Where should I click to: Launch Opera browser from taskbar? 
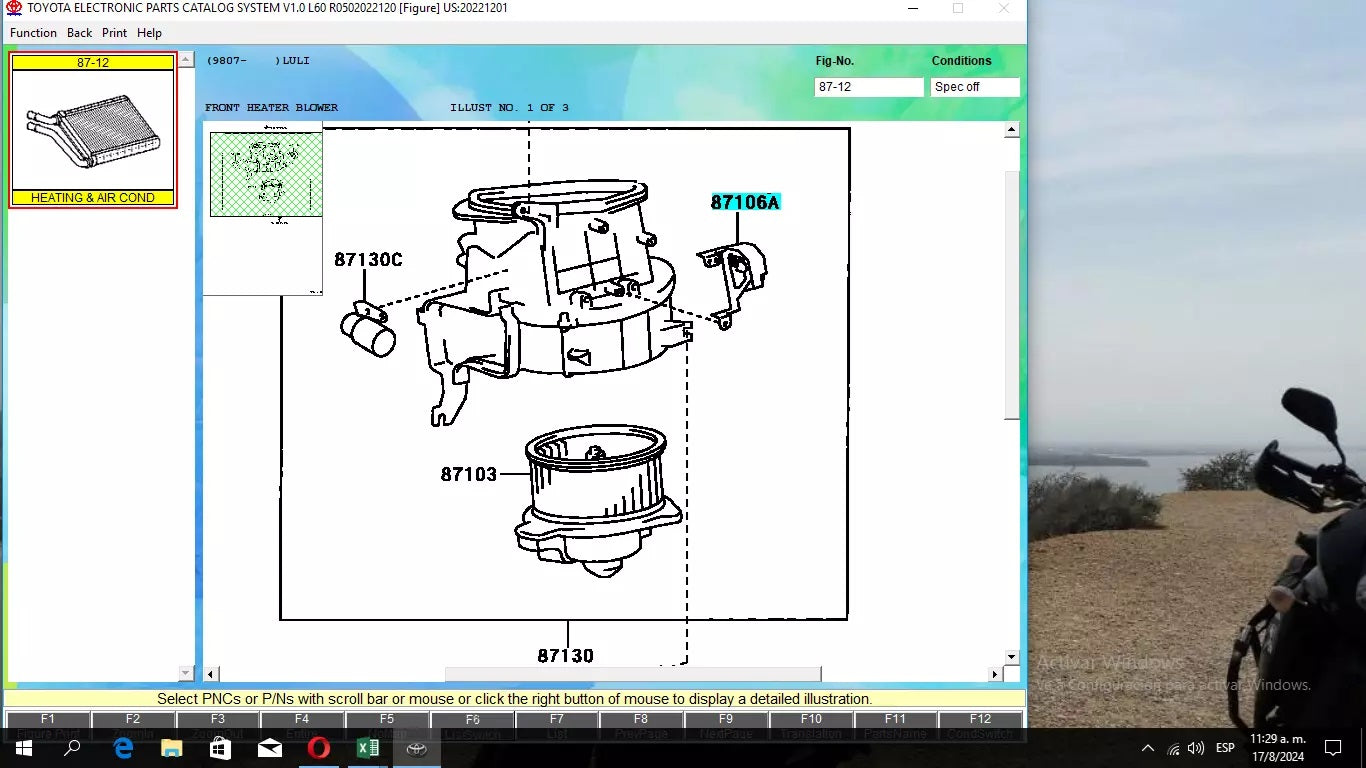[x=319, y=748]
